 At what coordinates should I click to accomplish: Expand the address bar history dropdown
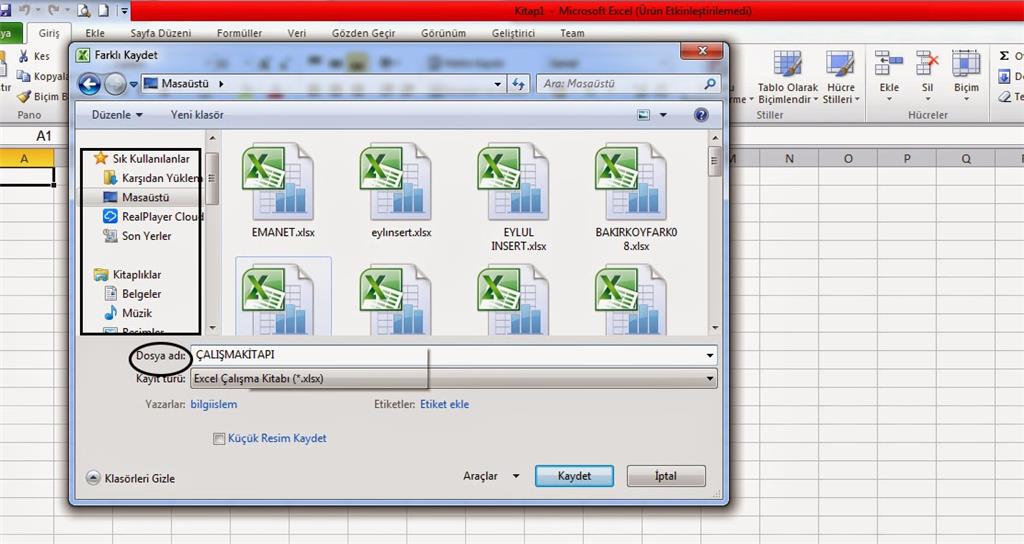click(x=498, y=84)
